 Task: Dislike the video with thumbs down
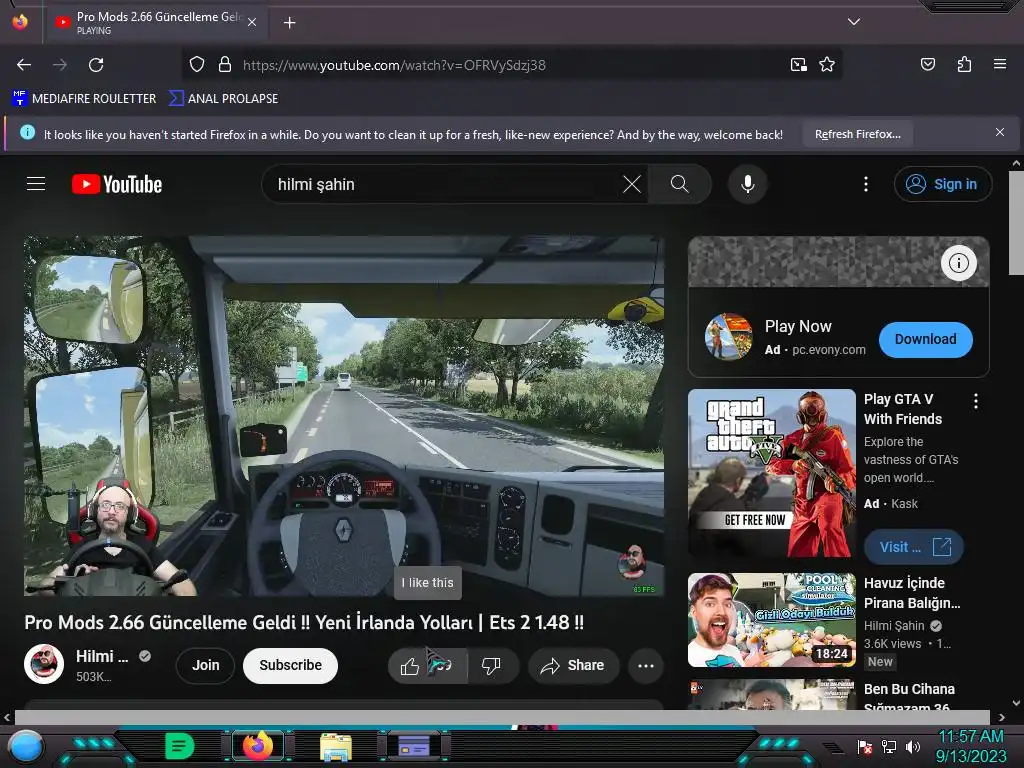(x=491, y=666)
